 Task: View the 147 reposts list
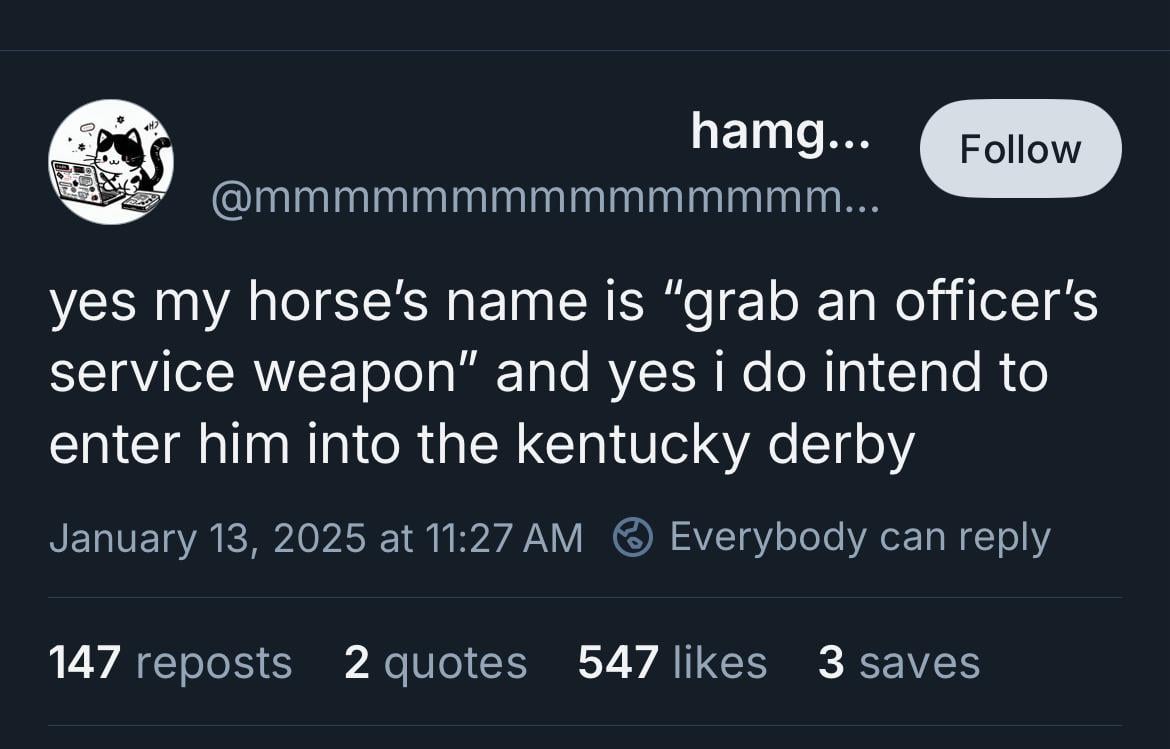coord(170,662)
